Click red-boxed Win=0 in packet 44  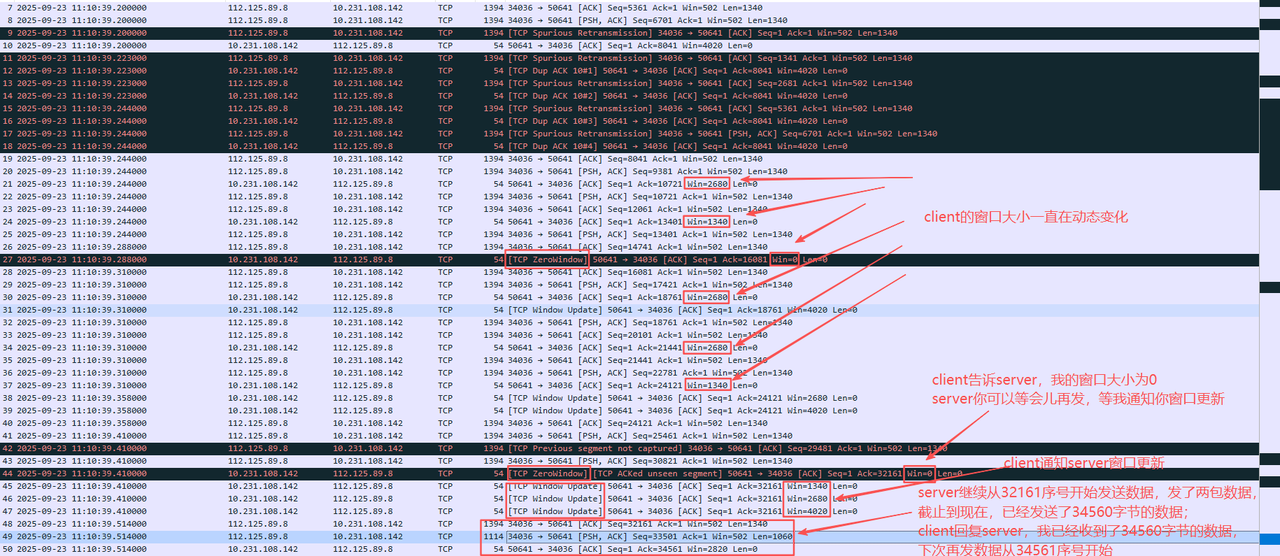point(920,473)
